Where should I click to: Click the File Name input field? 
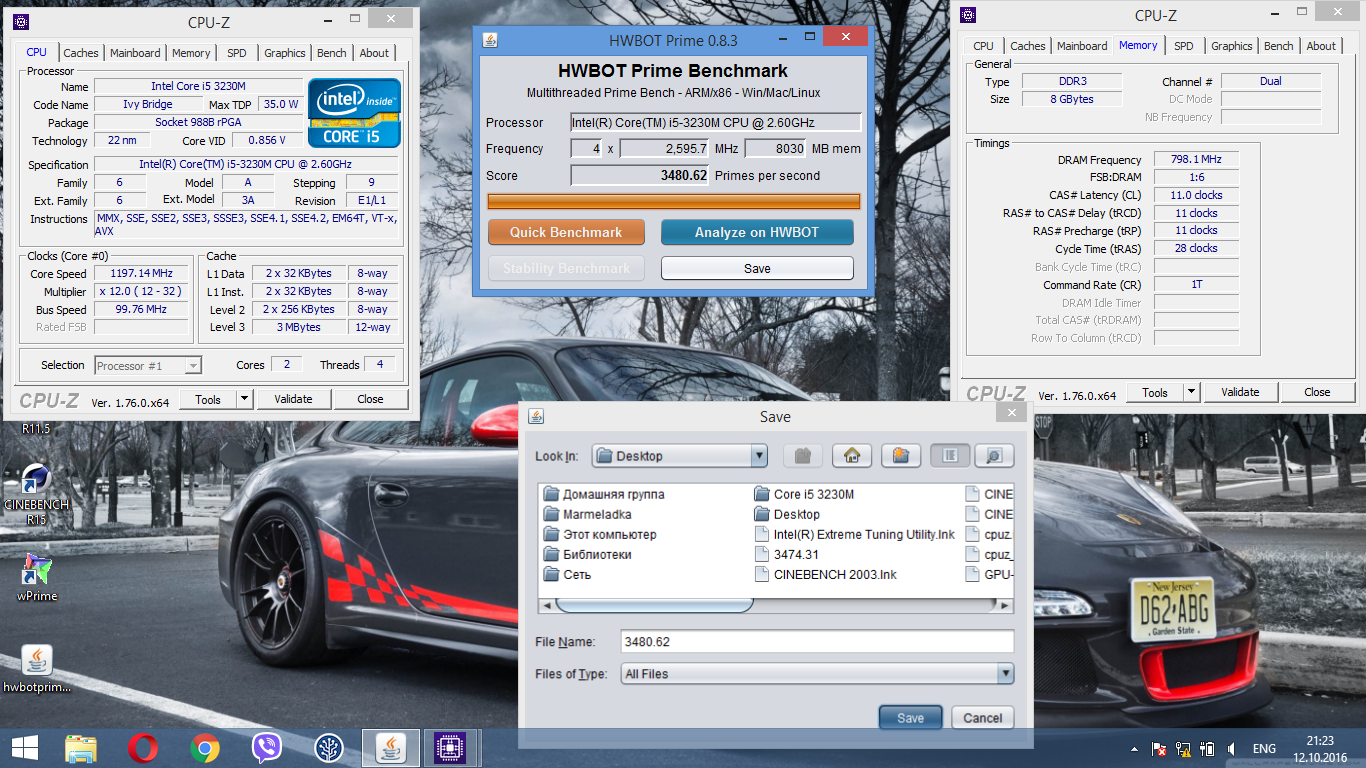tap(817, 642)
